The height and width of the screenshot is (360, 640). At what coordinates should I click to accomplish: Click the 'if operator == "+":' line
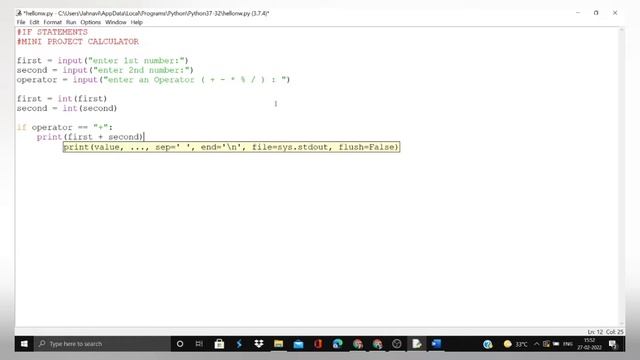pyautogui.click(x=64, y=127)
